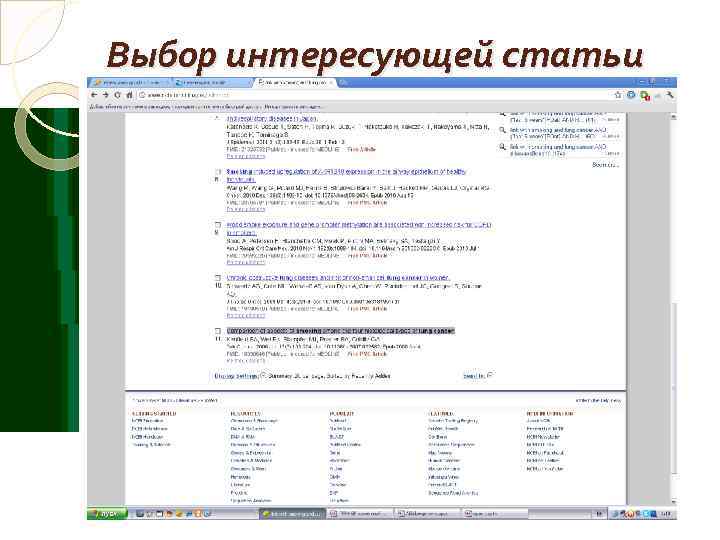720x540 pixels.
Task: Click 'Free PMC Article' for result 9
Action: [x=367, y=256]
